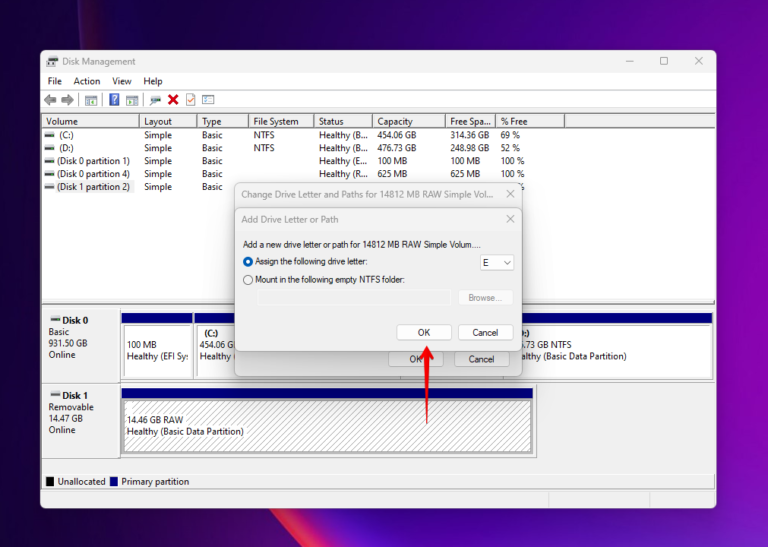The image size is (768, 547).
Task: Click the red X delete toolbar icon
Action: pyautogui.click(x=173, y=100)
